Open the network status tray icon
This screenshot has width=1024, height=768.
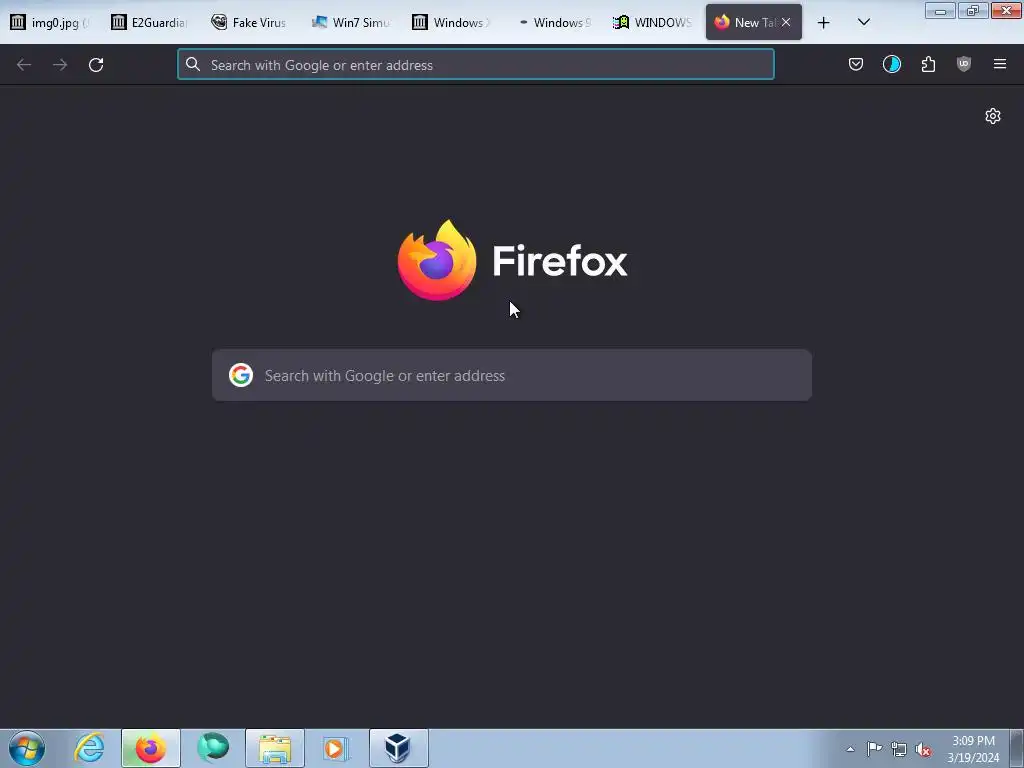pos(899,749)
